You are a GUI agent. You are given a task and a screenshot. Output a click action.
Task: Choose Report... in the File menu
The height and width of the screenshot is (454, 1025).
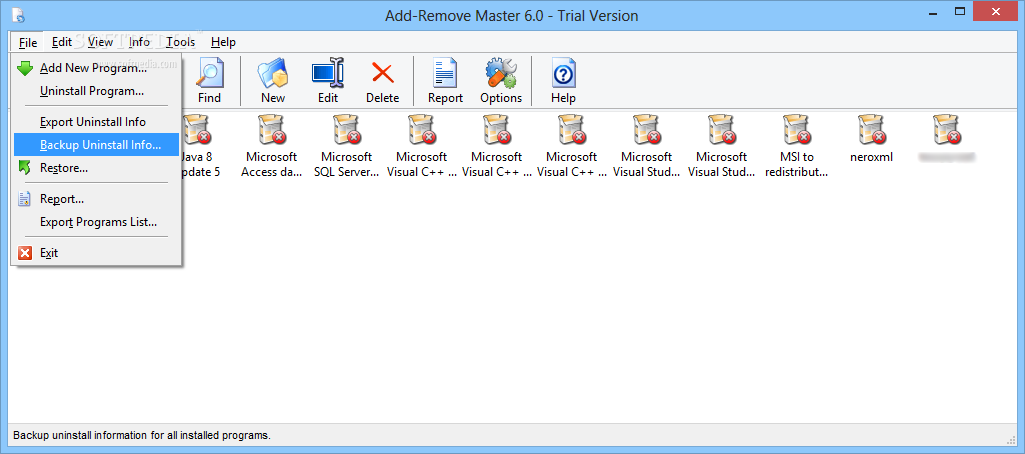click(x=95, y=199)
